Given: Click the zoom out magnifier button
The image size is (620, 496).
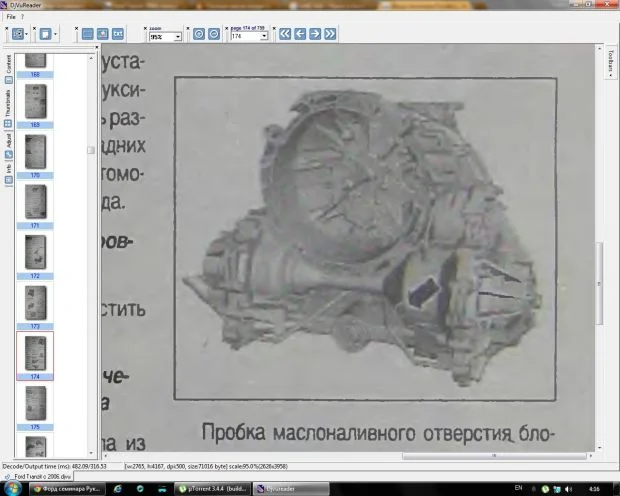Looking at the screenshot, I should point(214,34).
